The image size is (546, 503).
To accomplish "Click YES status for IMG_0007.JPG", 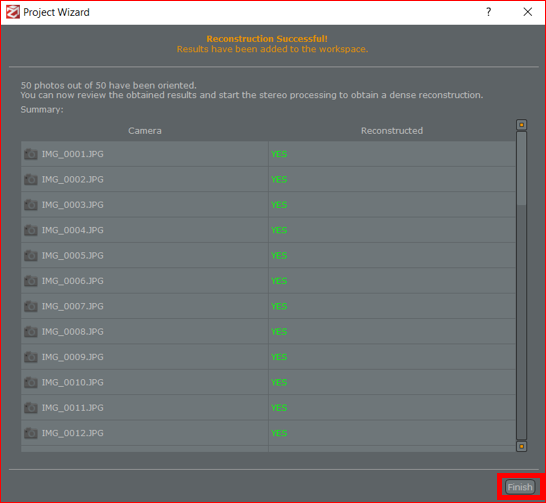I will [279, 306].
